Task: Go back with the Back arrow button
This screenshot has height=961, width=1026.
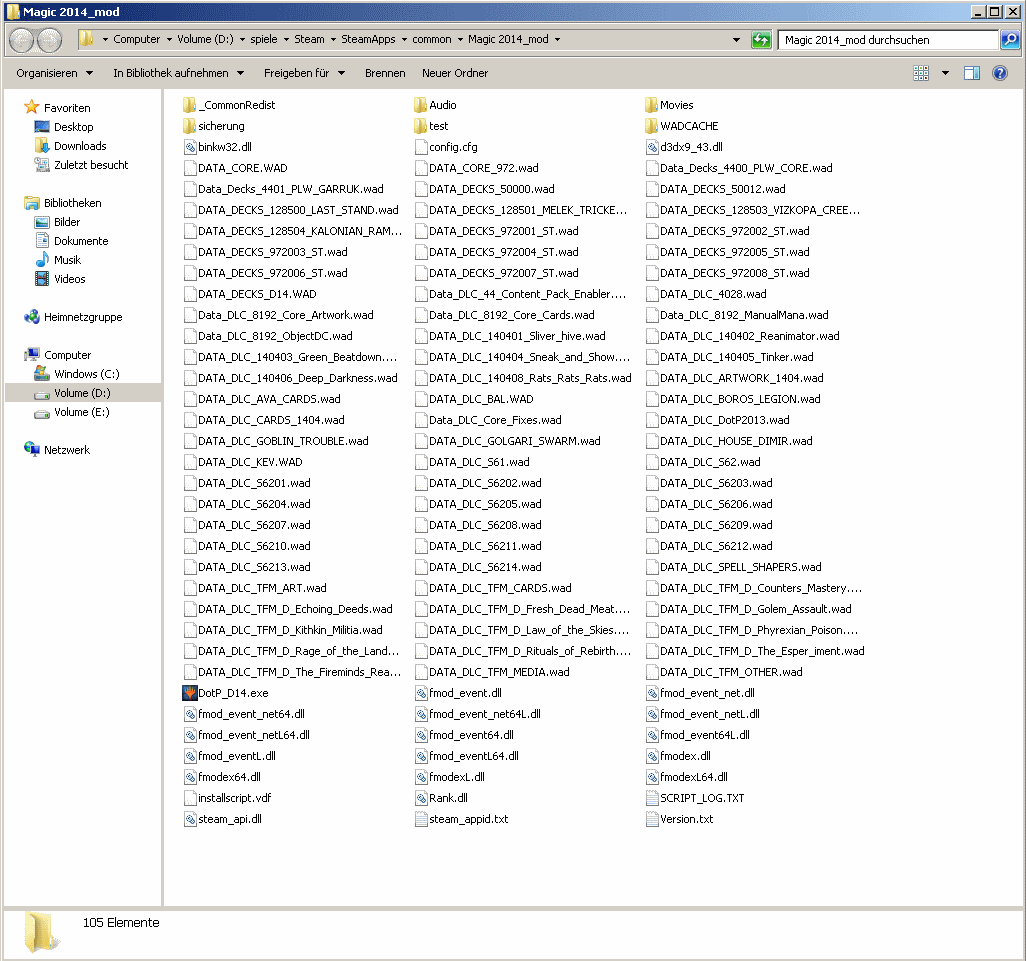Action: (22, 40)
